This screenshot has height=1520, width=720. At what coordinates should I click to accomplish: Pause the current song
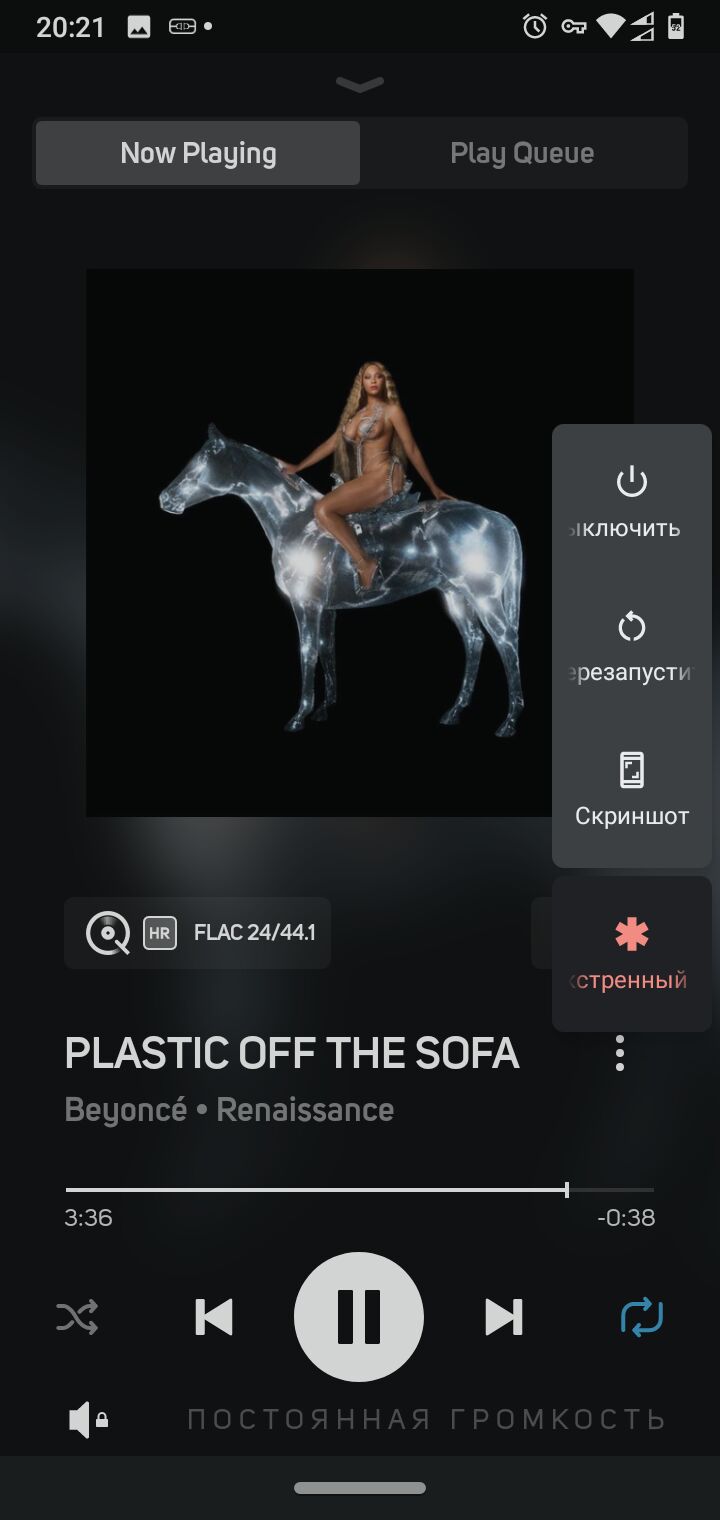click(x=359, y=1317)
